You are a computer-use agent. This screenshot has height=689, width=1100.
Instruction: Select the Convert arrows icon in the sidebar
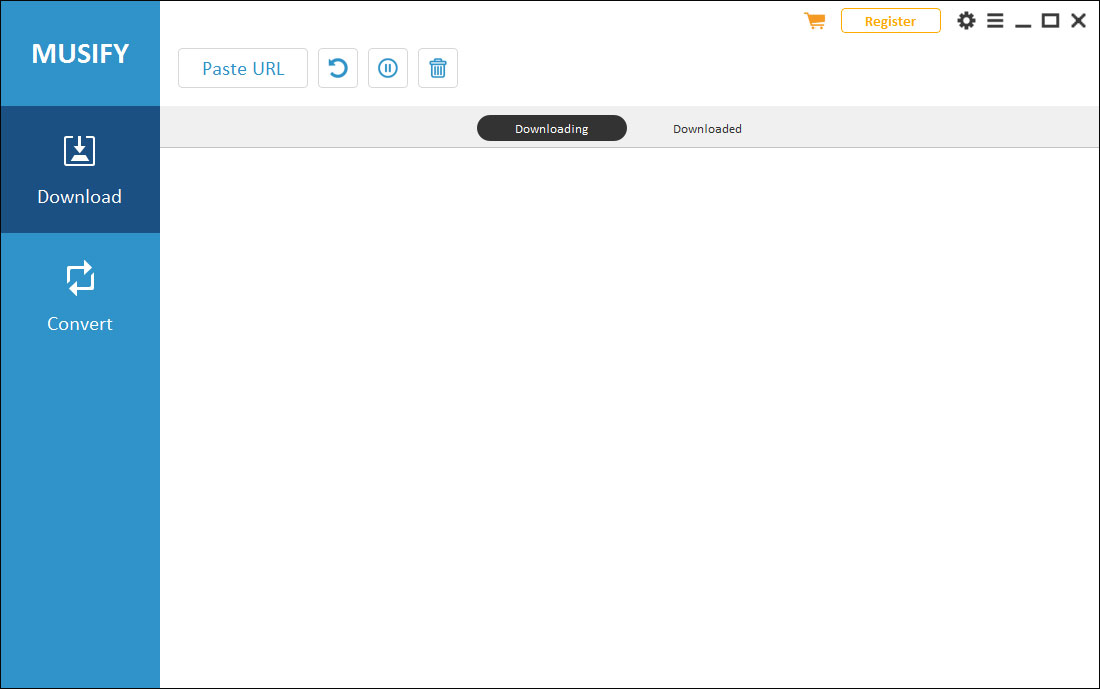coord(80,278)
